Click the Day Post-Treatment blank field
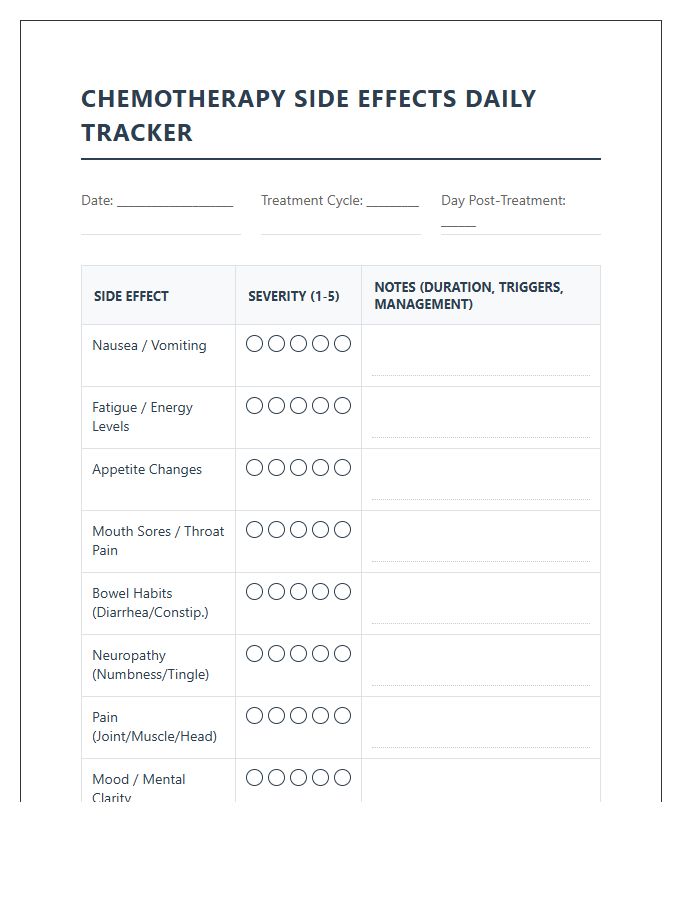Image resolution: width=700 pixels, height=900 pixels. (x=458, y=222)
